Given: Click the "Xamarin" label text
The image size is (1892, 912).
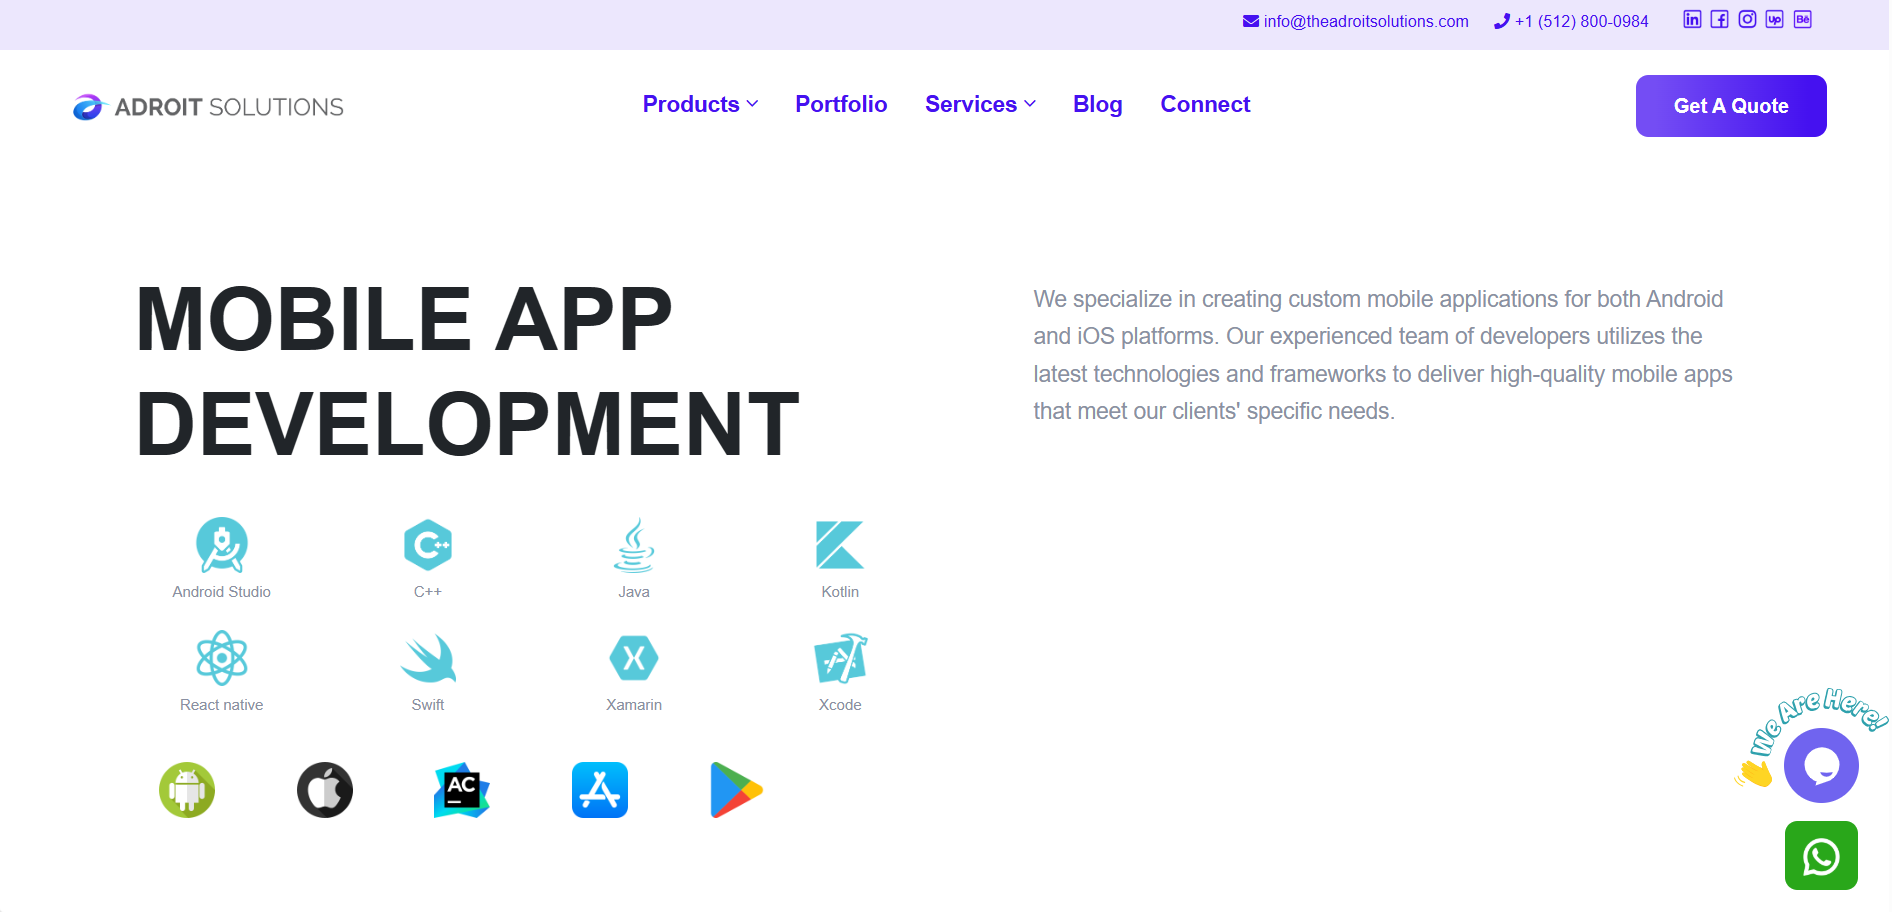Looking at the screenshot, I should (634, 705).
